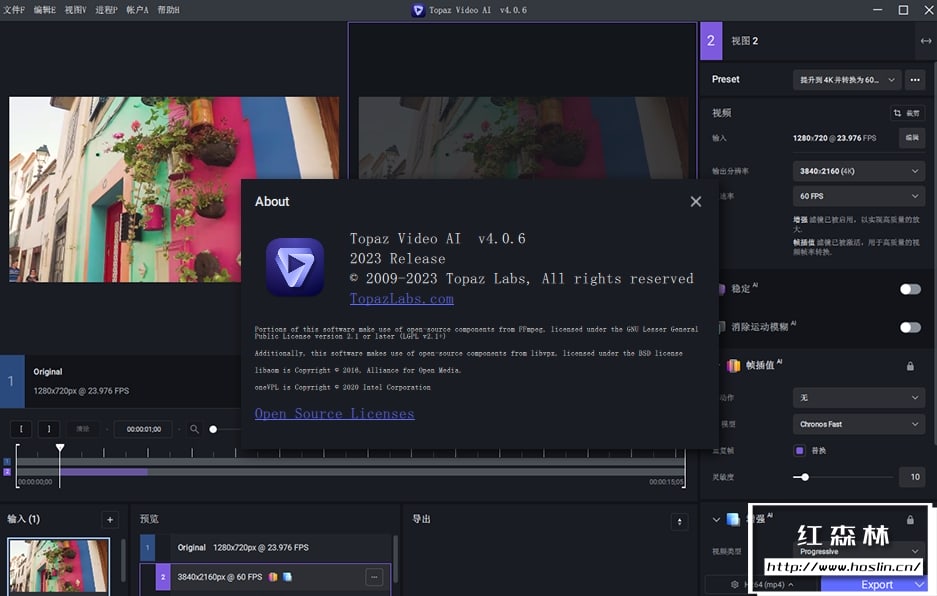Click the 帧插值 frame interpolation icon
This screenshot has width=937, height=596.
(733, 365)
